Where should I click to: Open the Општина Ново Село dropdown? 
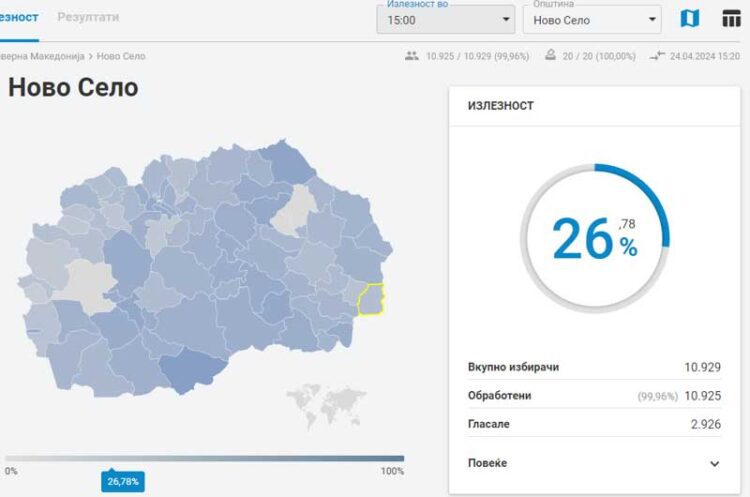pos(592,20)
